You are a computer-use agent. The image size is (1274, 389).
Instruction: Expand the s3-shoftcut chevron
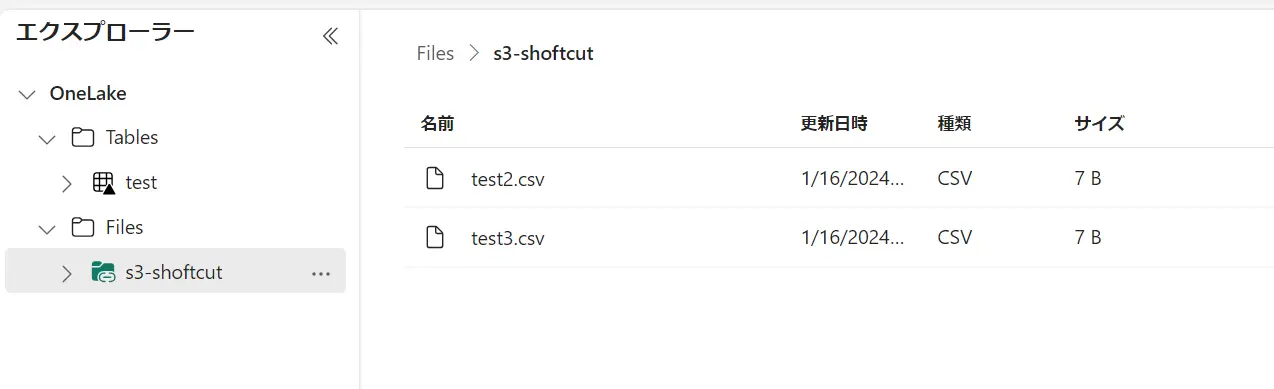(67, 273)
